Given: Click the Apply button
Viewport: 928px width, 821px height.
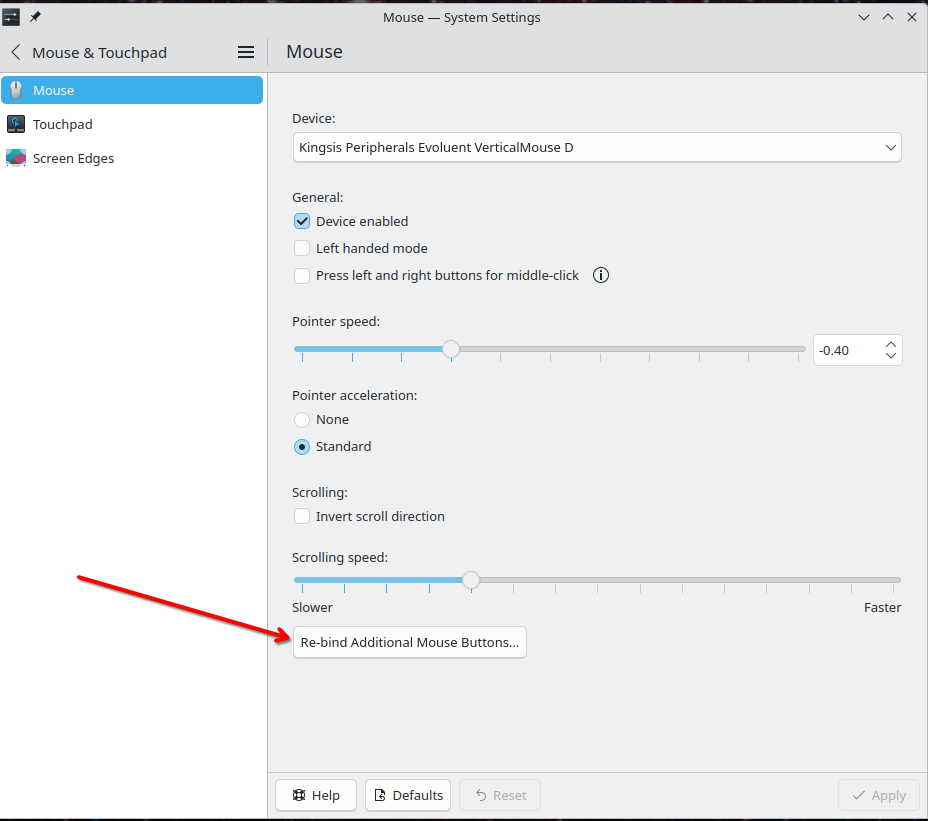Looking at the screenshot, I should coord(879,795).
